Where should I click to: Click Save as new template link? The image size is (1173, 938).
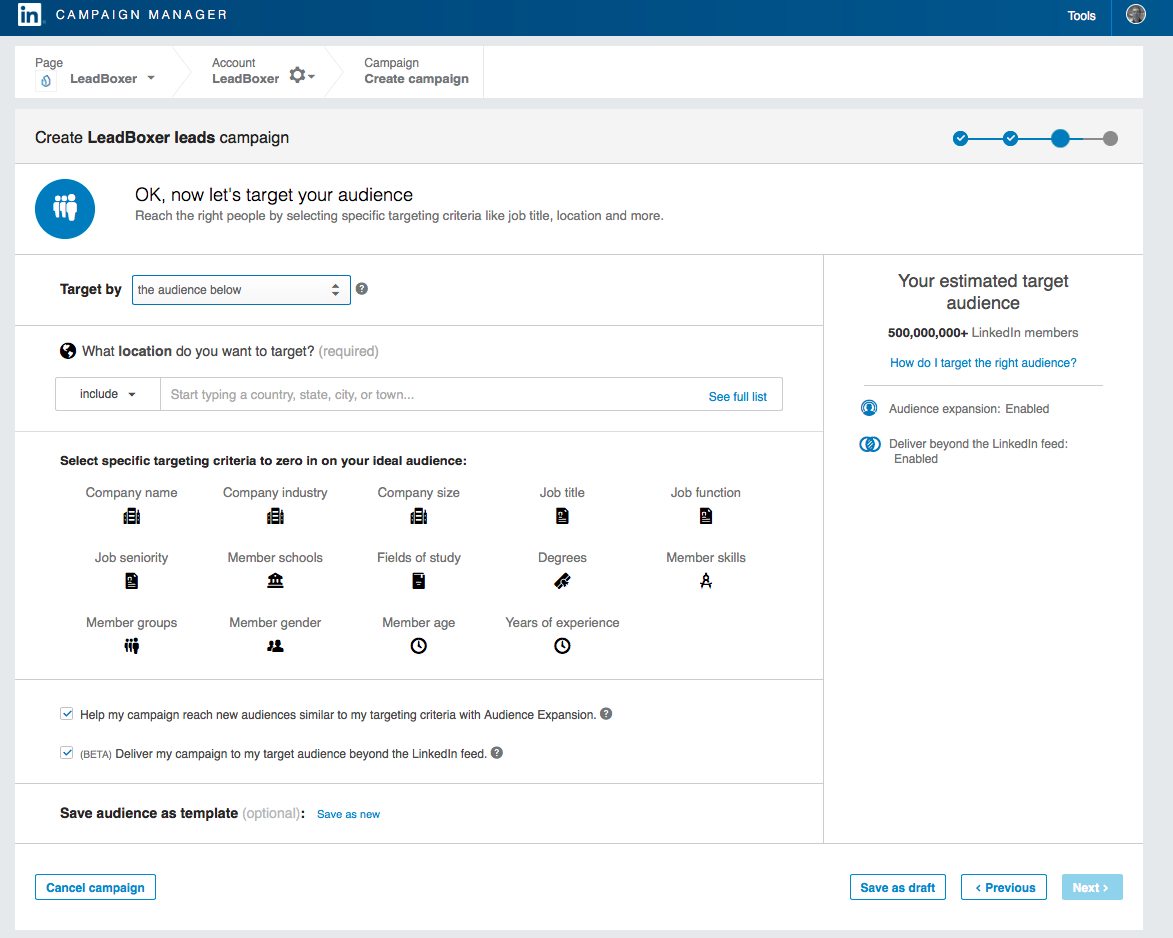[x=349, y=814]
